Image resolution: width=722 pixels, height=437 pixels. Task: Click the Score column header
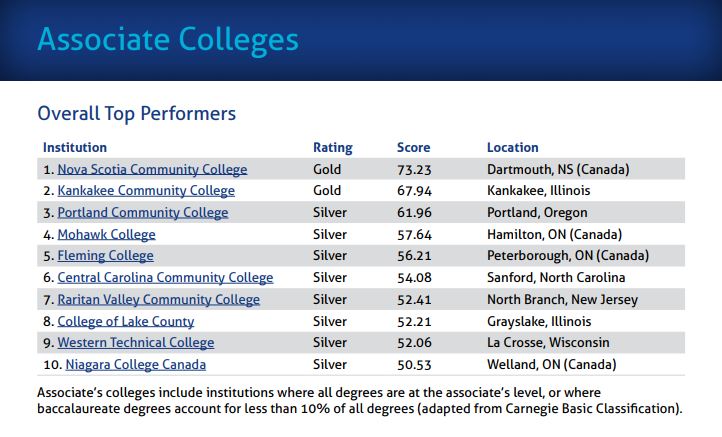(414, 148)
